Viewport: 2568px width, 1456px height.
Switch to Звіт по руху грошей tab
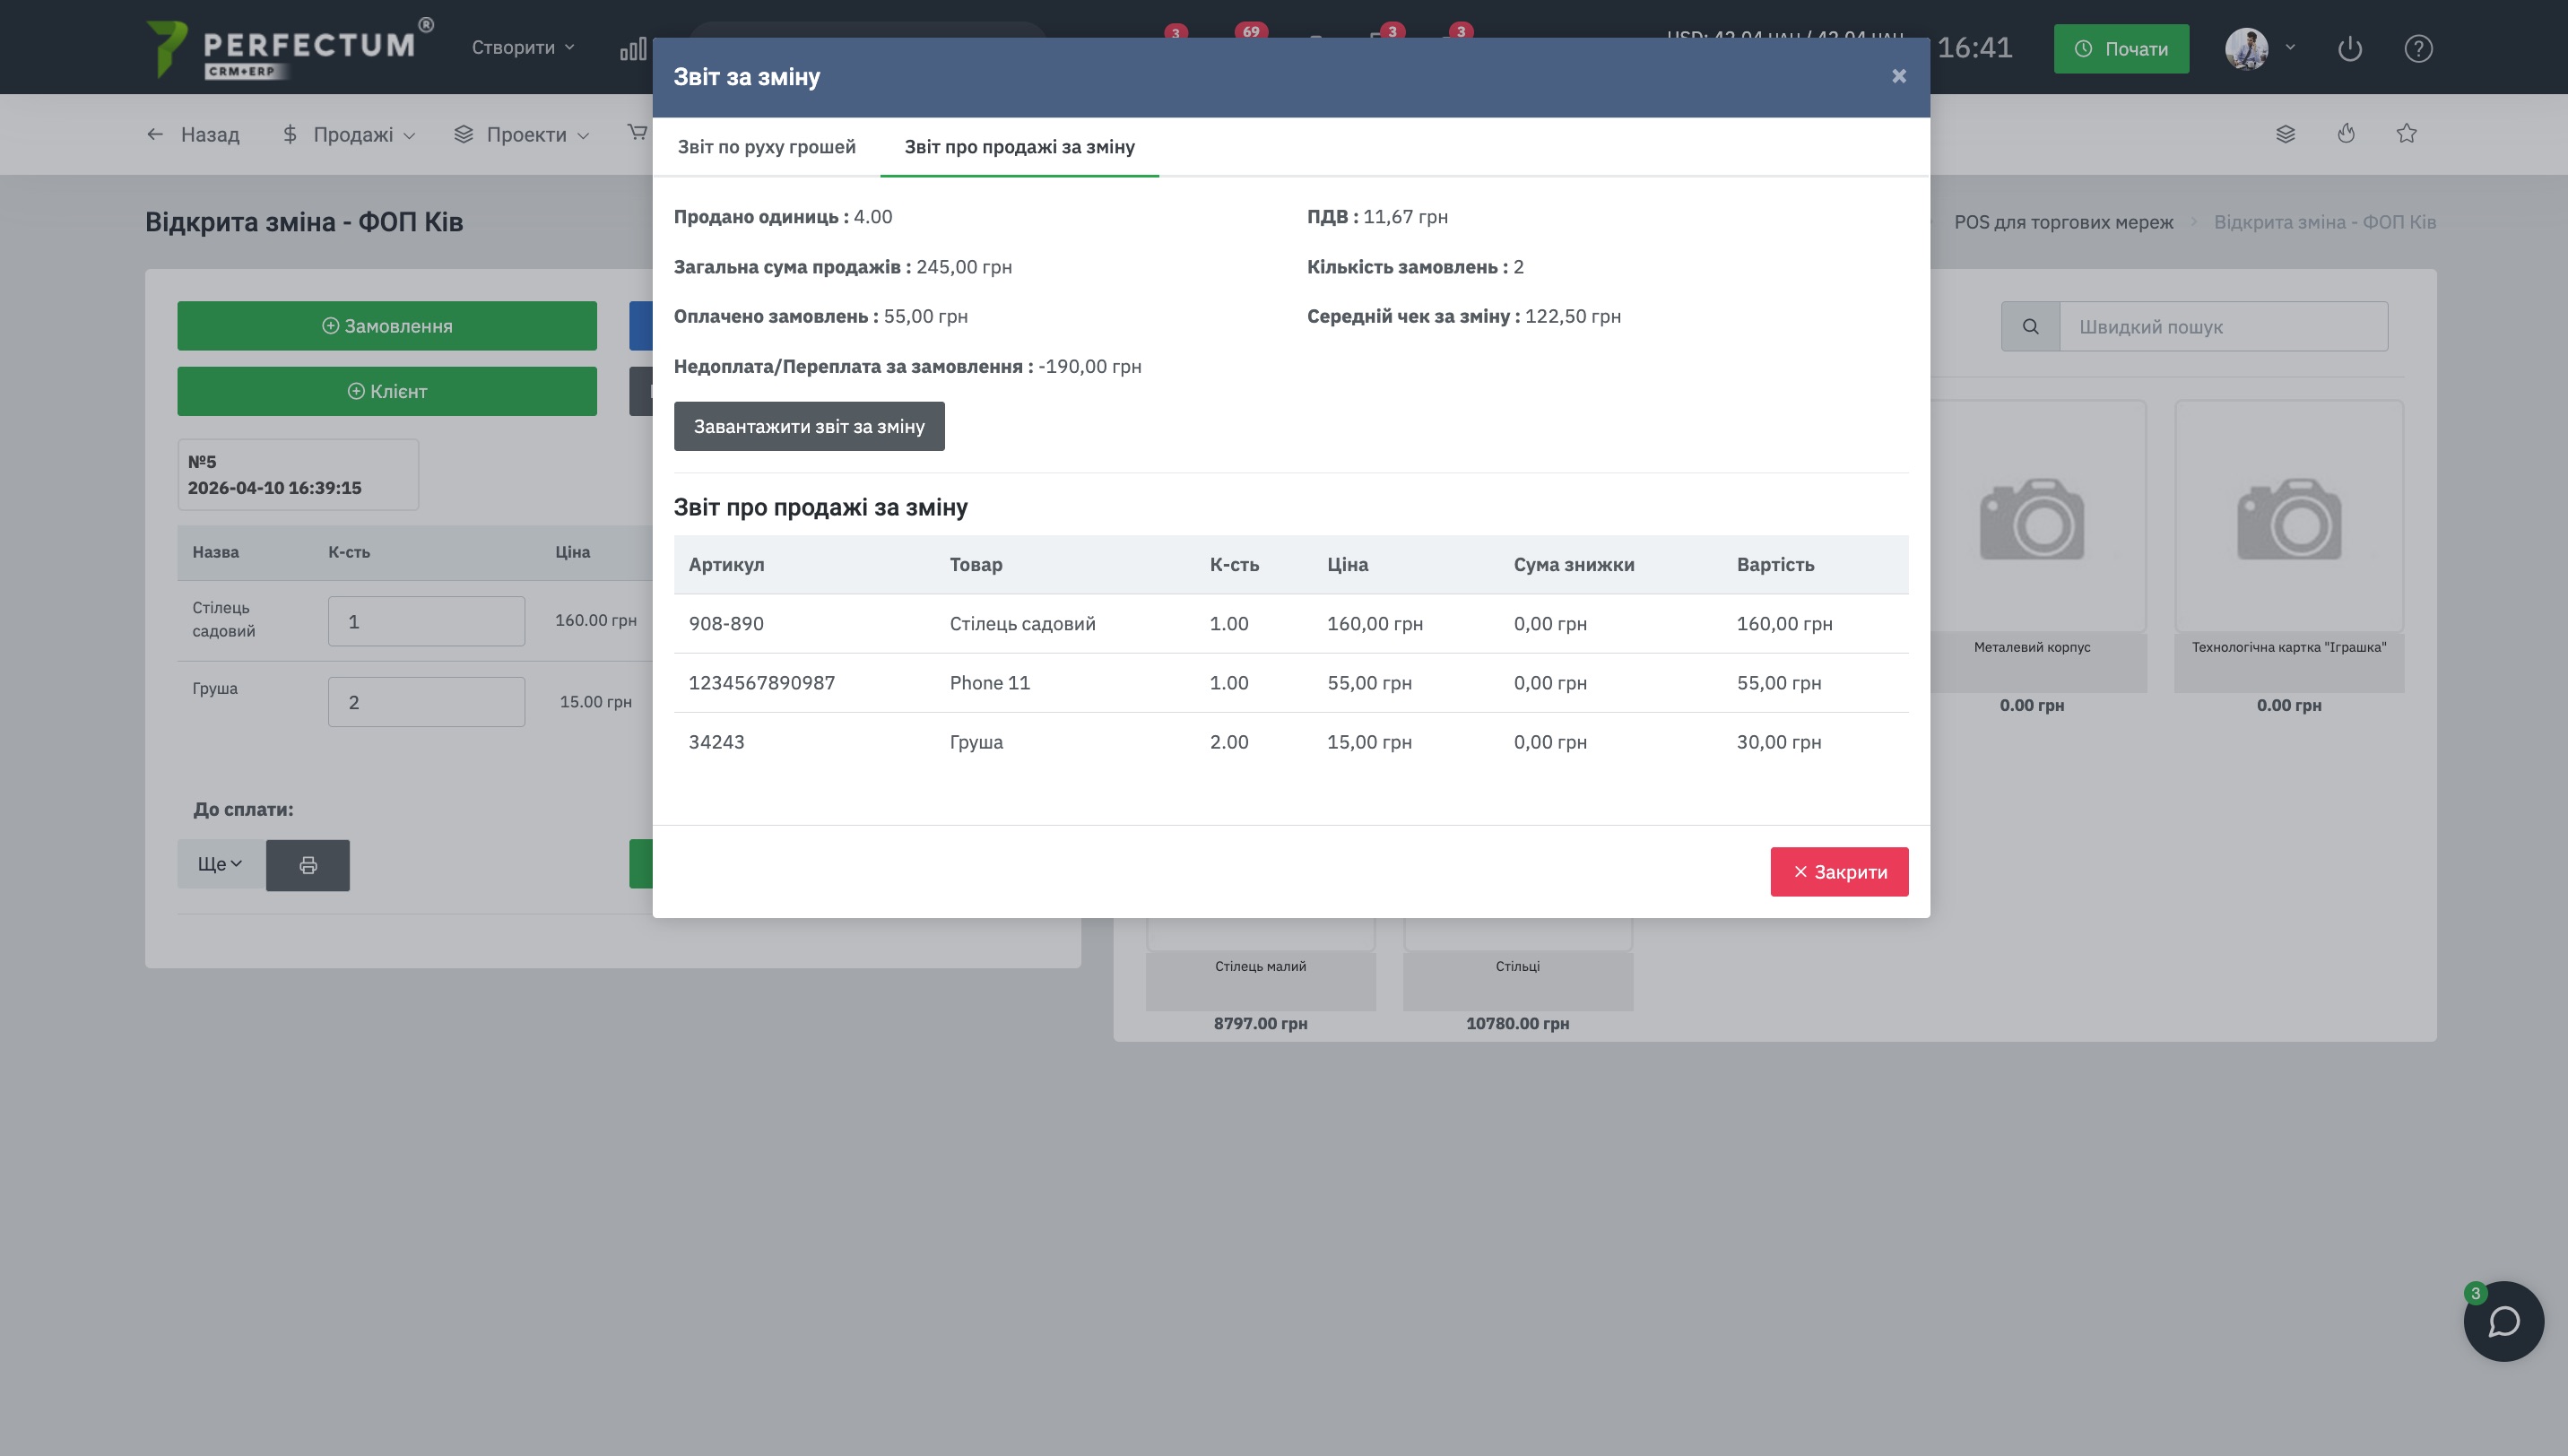pos(766,147)
